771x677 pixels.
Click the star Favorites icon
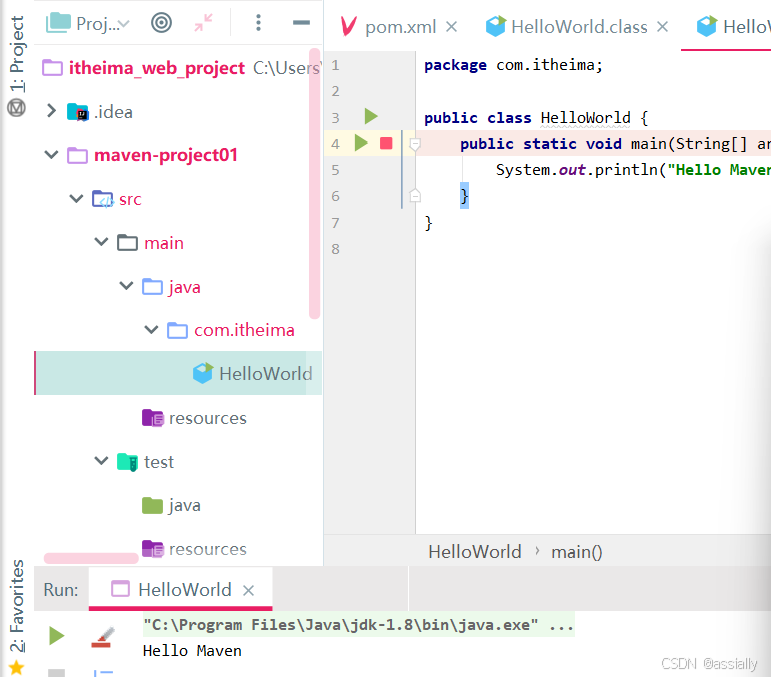(16, 667)
